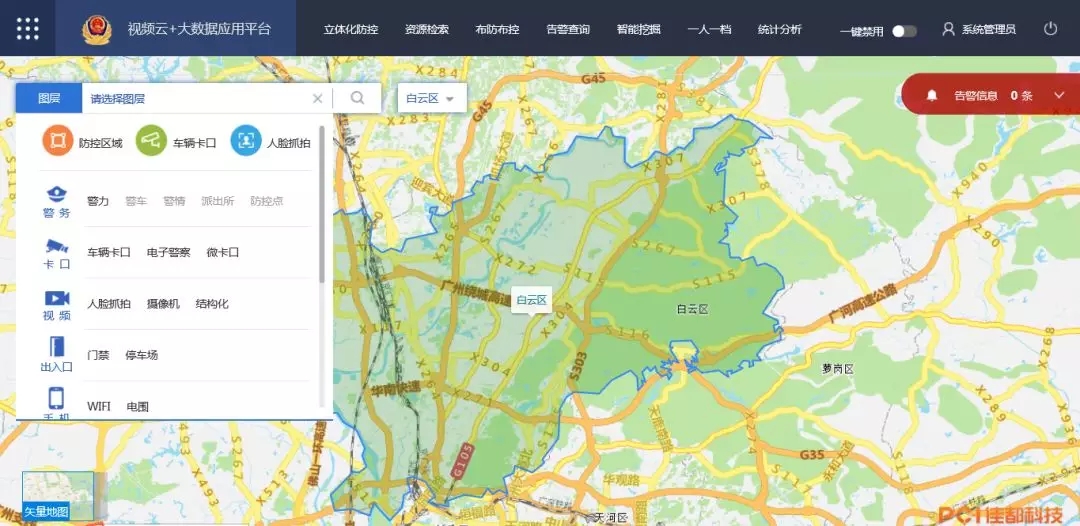
Task: Open the 系统管理员 user menu
Action: coord(979,30)
